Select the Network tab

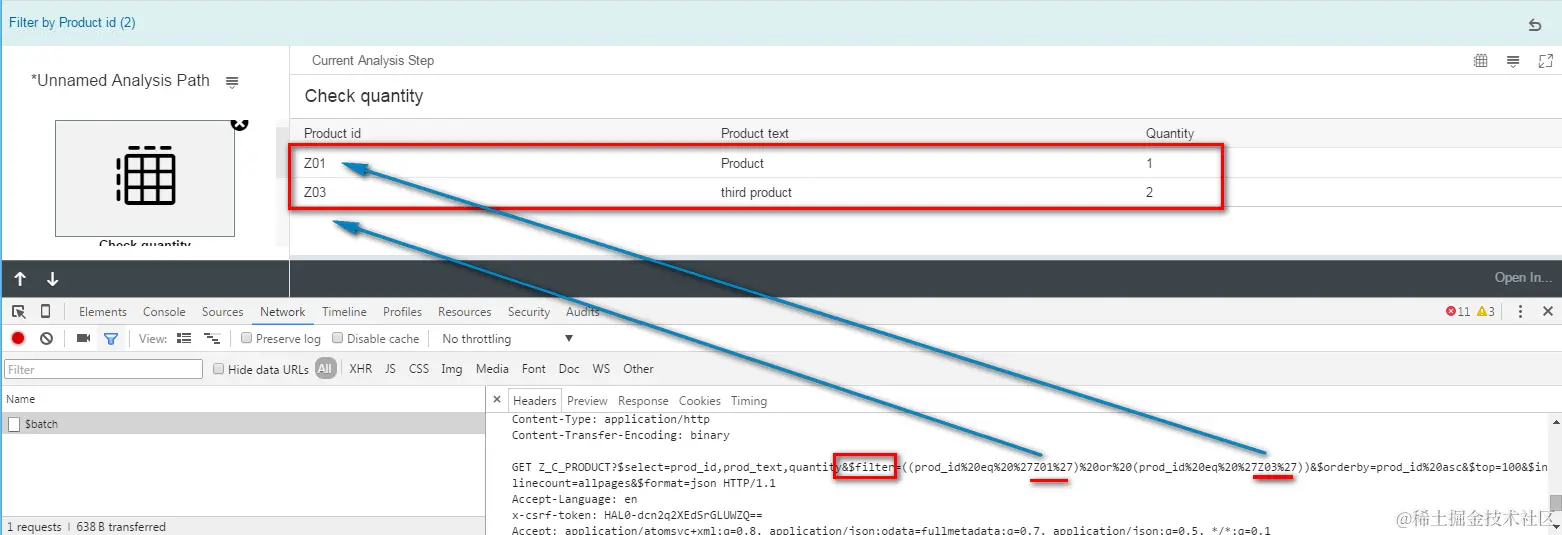pos(283,312)
